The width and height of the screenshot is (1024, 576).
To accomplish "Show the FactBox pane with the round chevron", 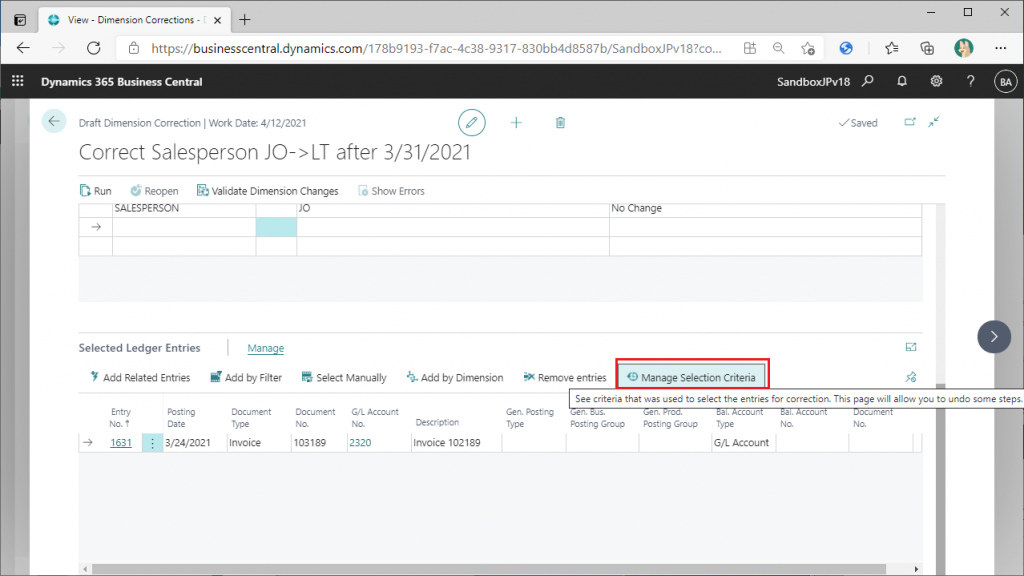I will [994, 337].
